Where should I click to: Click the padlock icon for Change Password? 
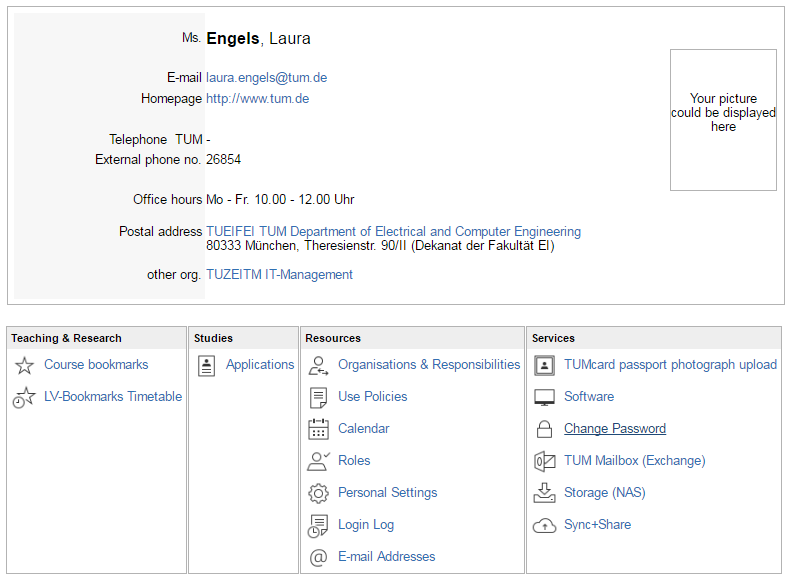pos(544,429)
